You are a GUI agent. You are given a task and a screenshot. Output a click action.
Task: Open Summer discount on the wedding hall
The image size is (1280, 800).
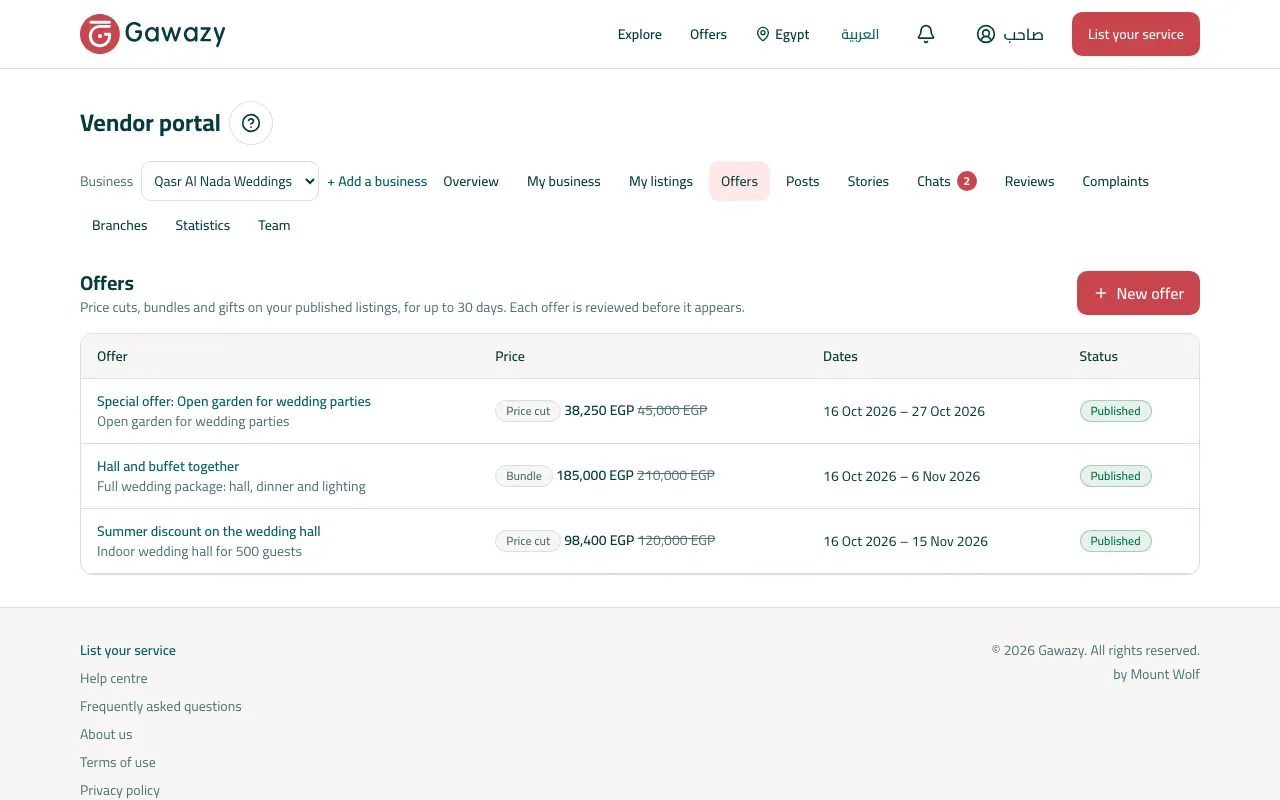pos(209,531)
